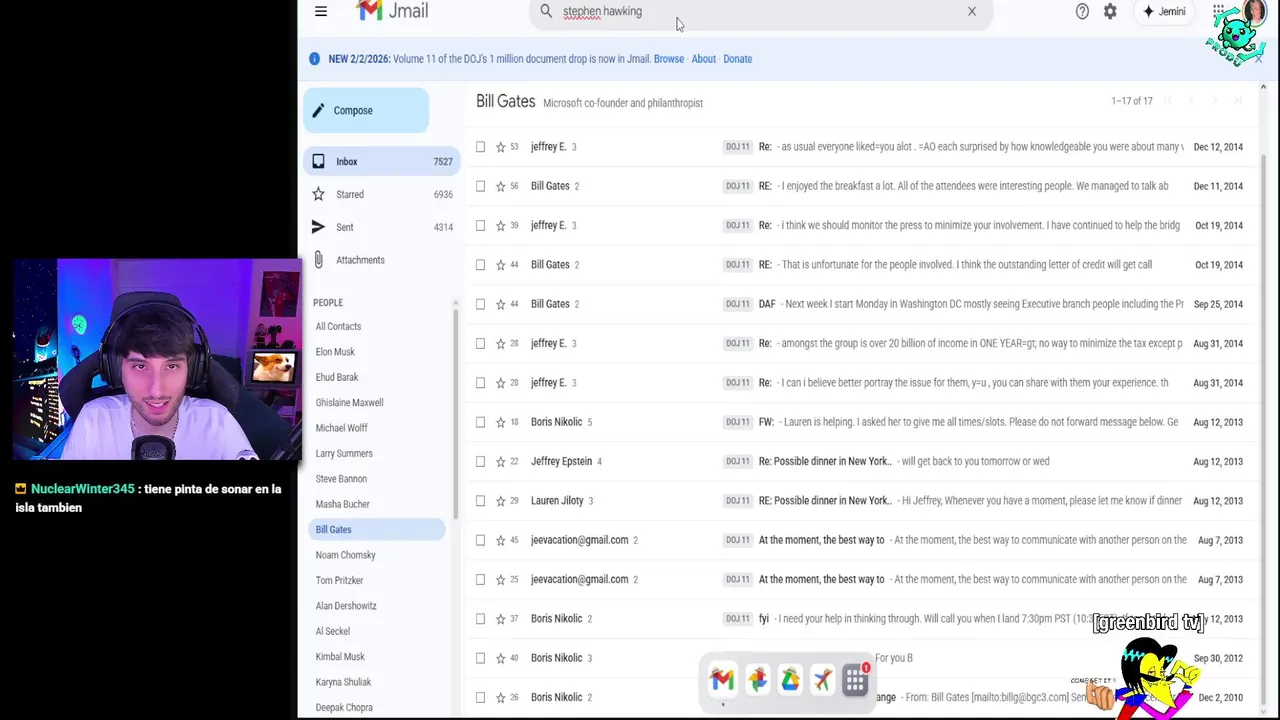Open email about 20 billion of income
1280x720 pixels.
860,343
